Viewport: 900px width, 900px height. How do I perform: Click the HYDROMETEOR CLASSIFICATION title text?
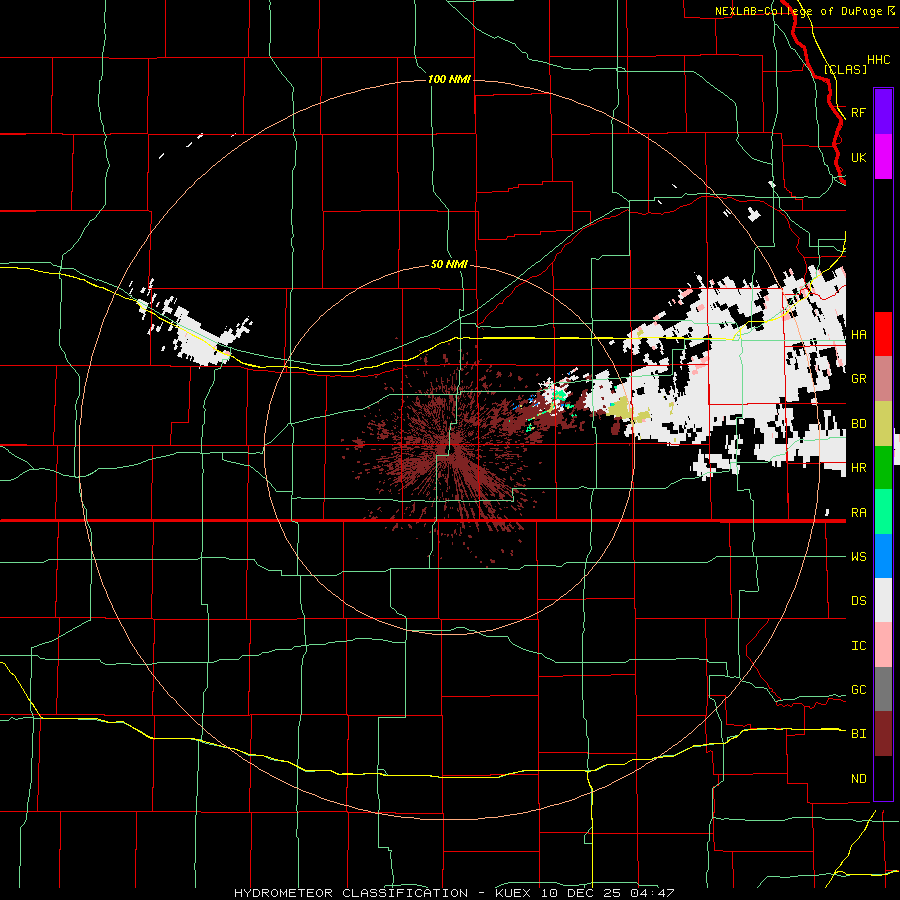351,893
